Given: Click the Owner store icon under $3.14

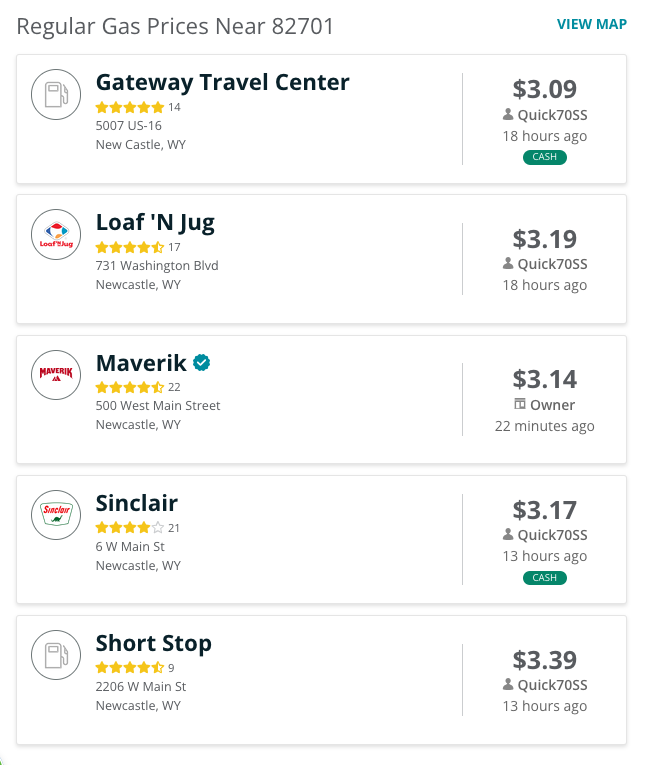Looking at the screenshot, I should 520,404.
